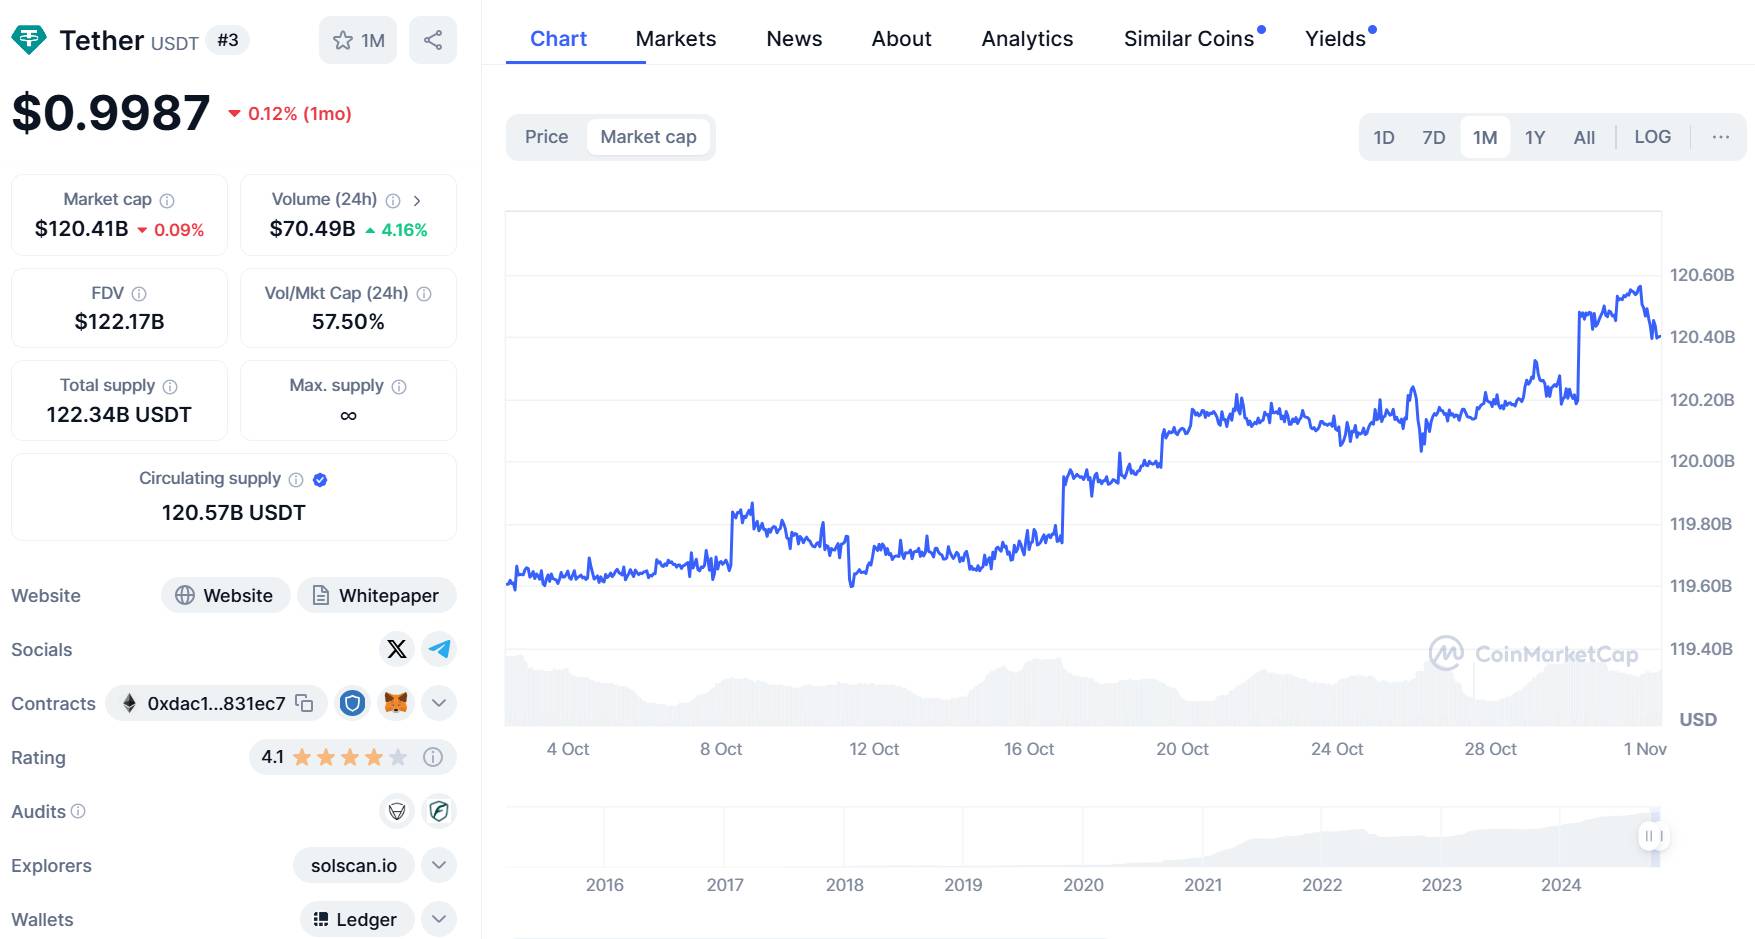The height and width of the screenshot is (939, 1755).
Task: Click the Rating info icon
Action: click(x=433, y=757)
